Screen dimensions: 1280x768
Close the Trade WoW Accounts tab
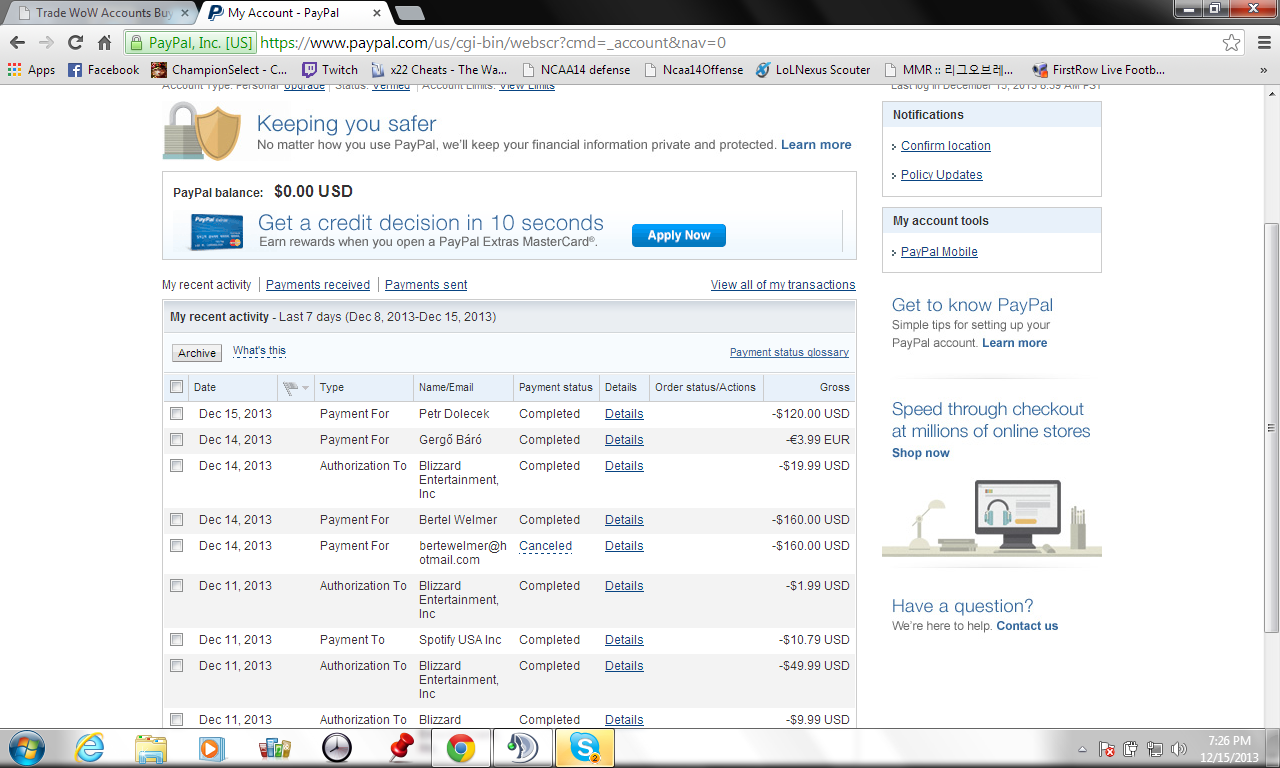(185, 13)
